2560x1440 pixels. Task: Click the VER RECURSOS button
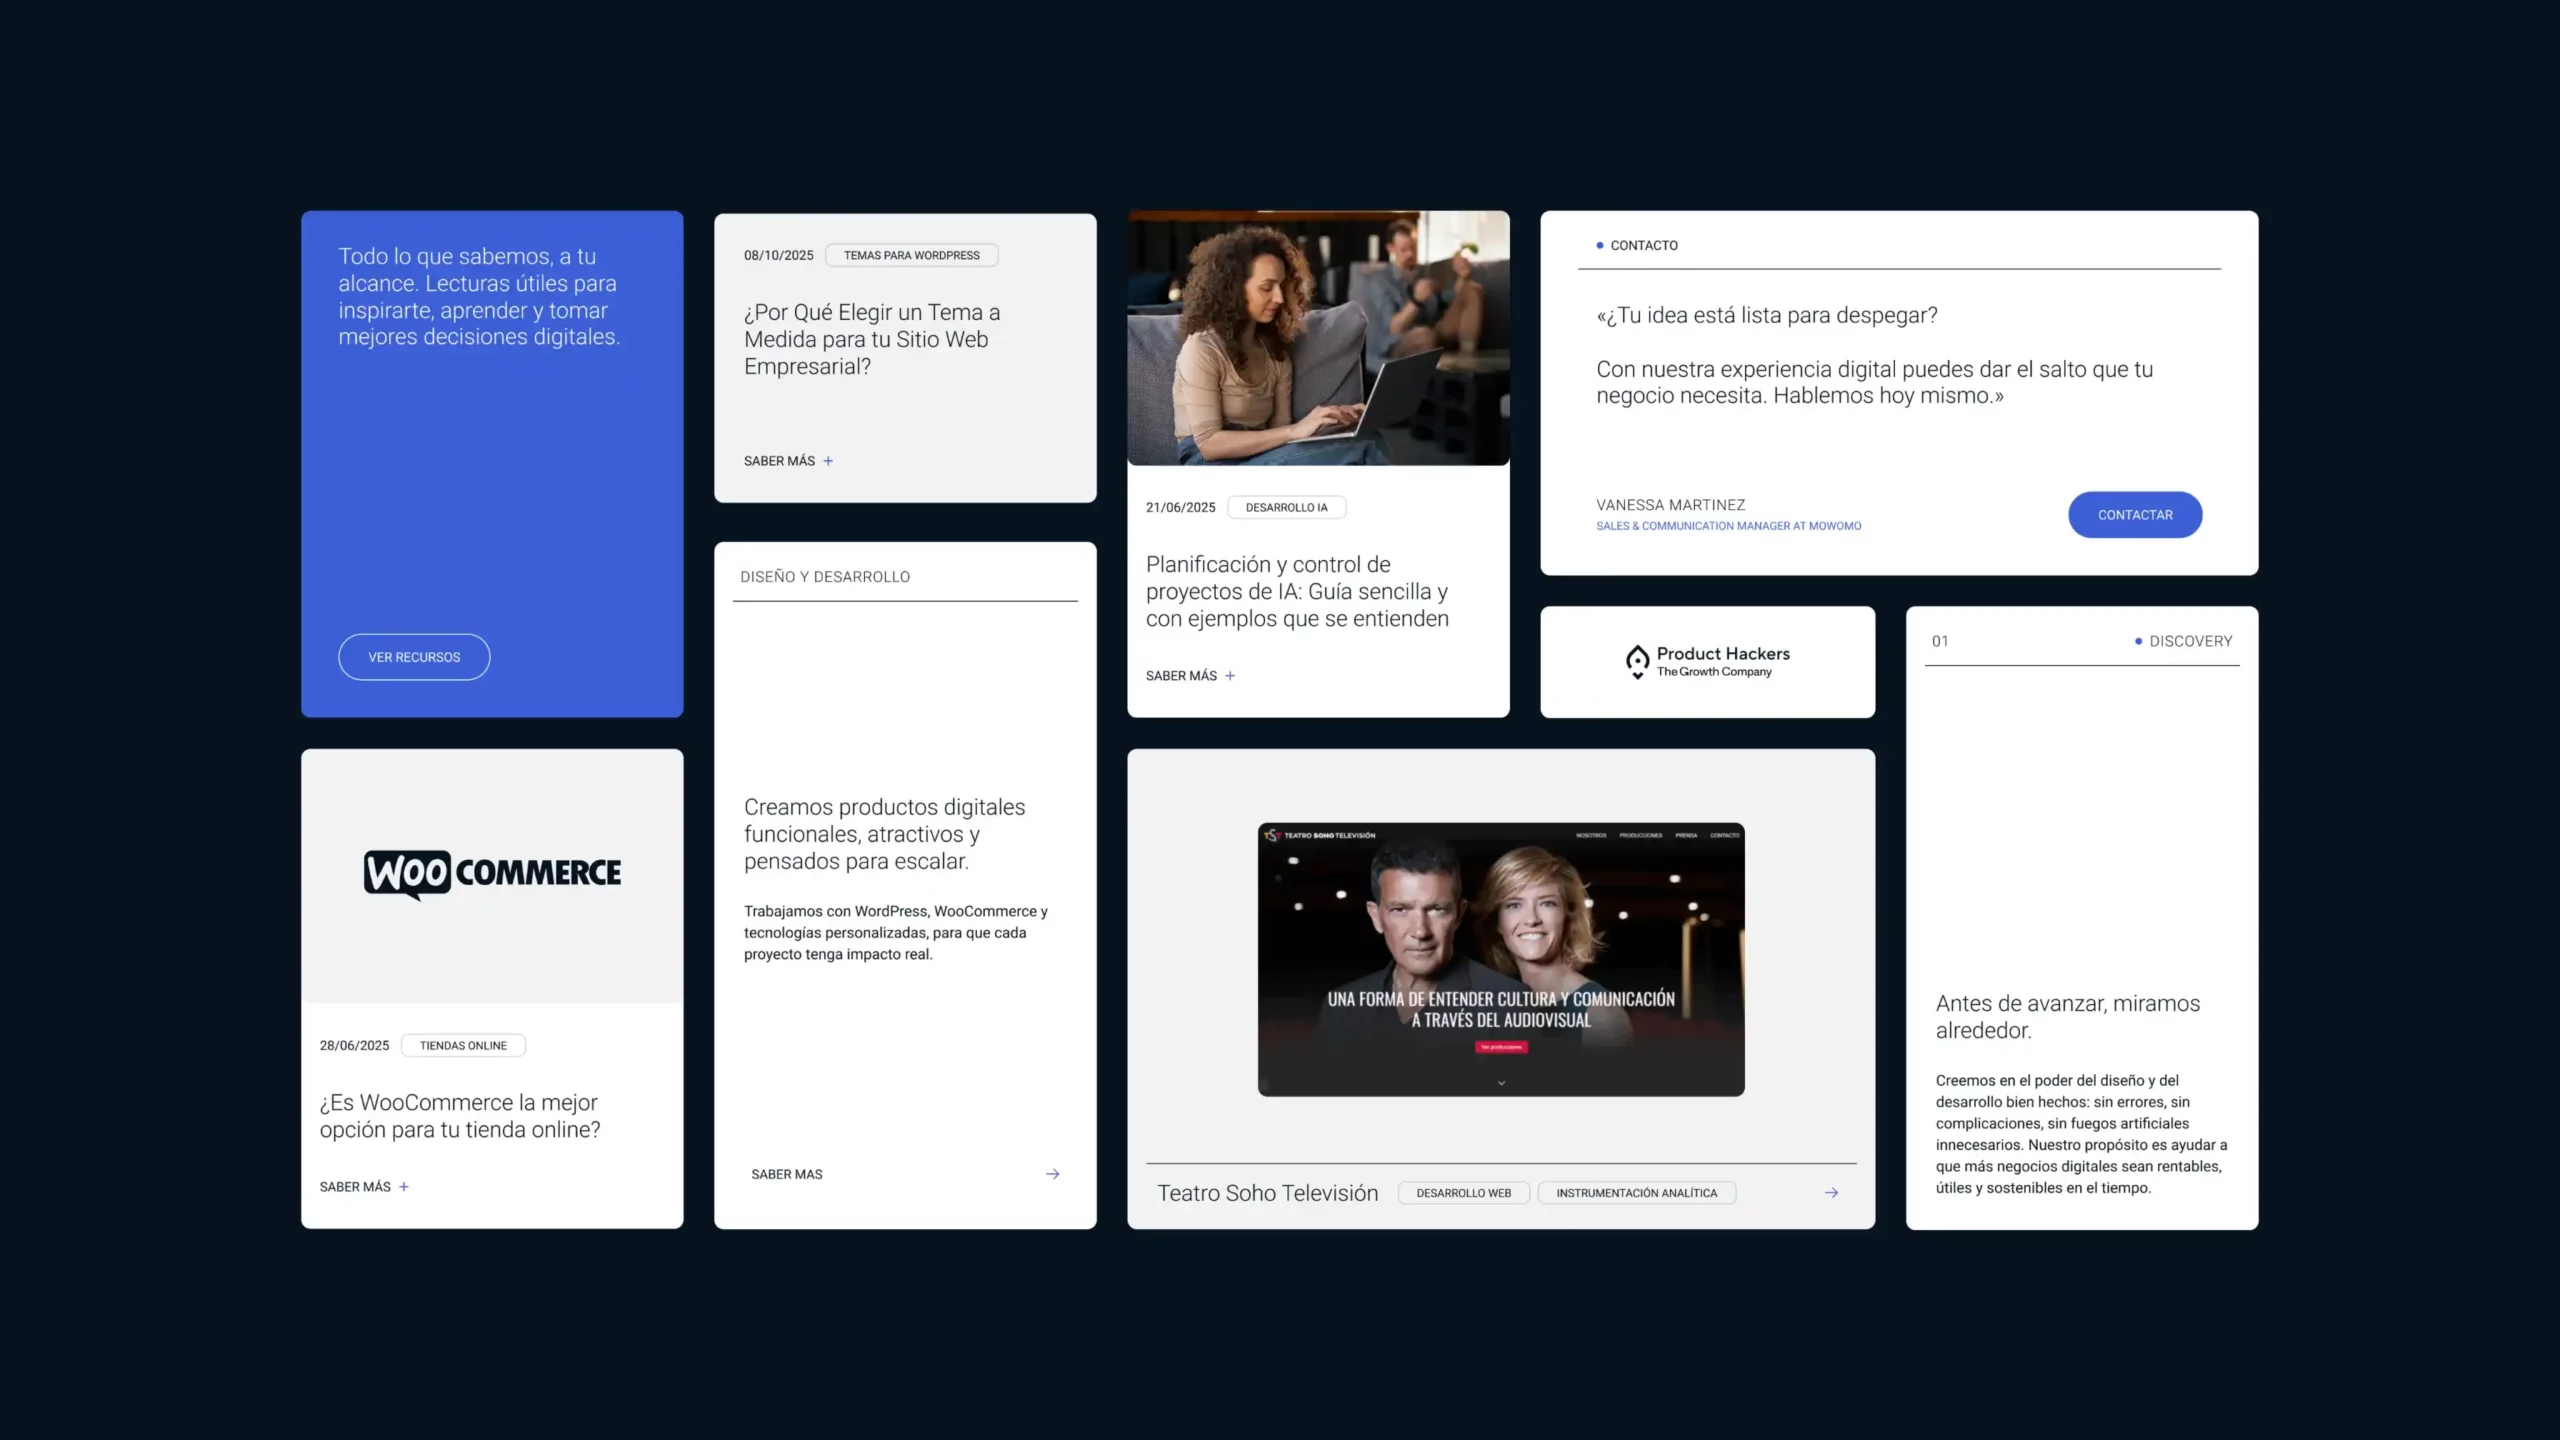coord(414,657)
